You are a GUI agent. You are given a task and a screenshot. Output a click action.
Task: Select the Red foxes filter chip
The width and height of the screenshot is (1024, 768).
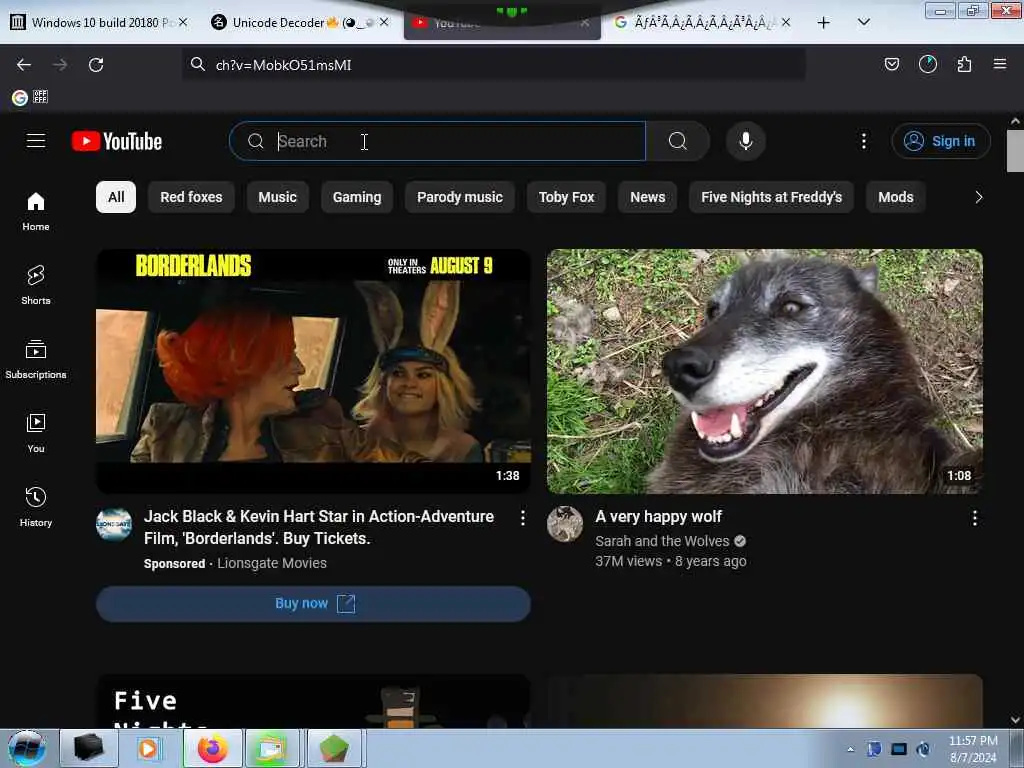(x=191, y=197)
